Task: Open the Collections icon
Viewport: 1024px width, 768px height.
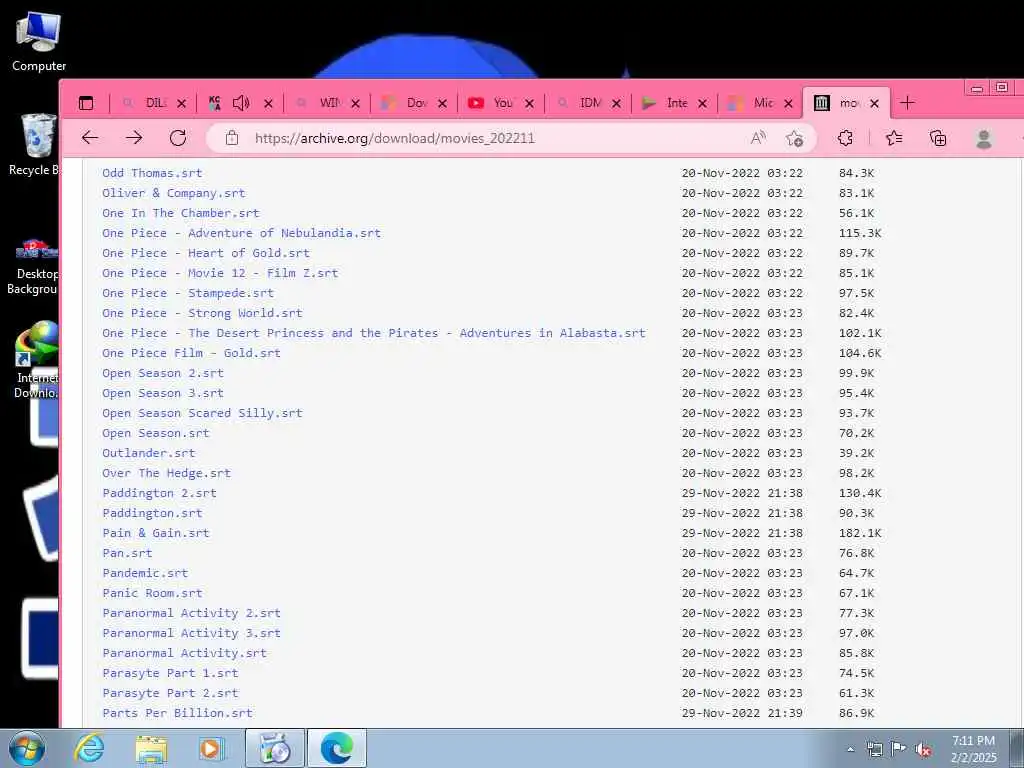Action: pyautogui.click(x=938, y=138)
